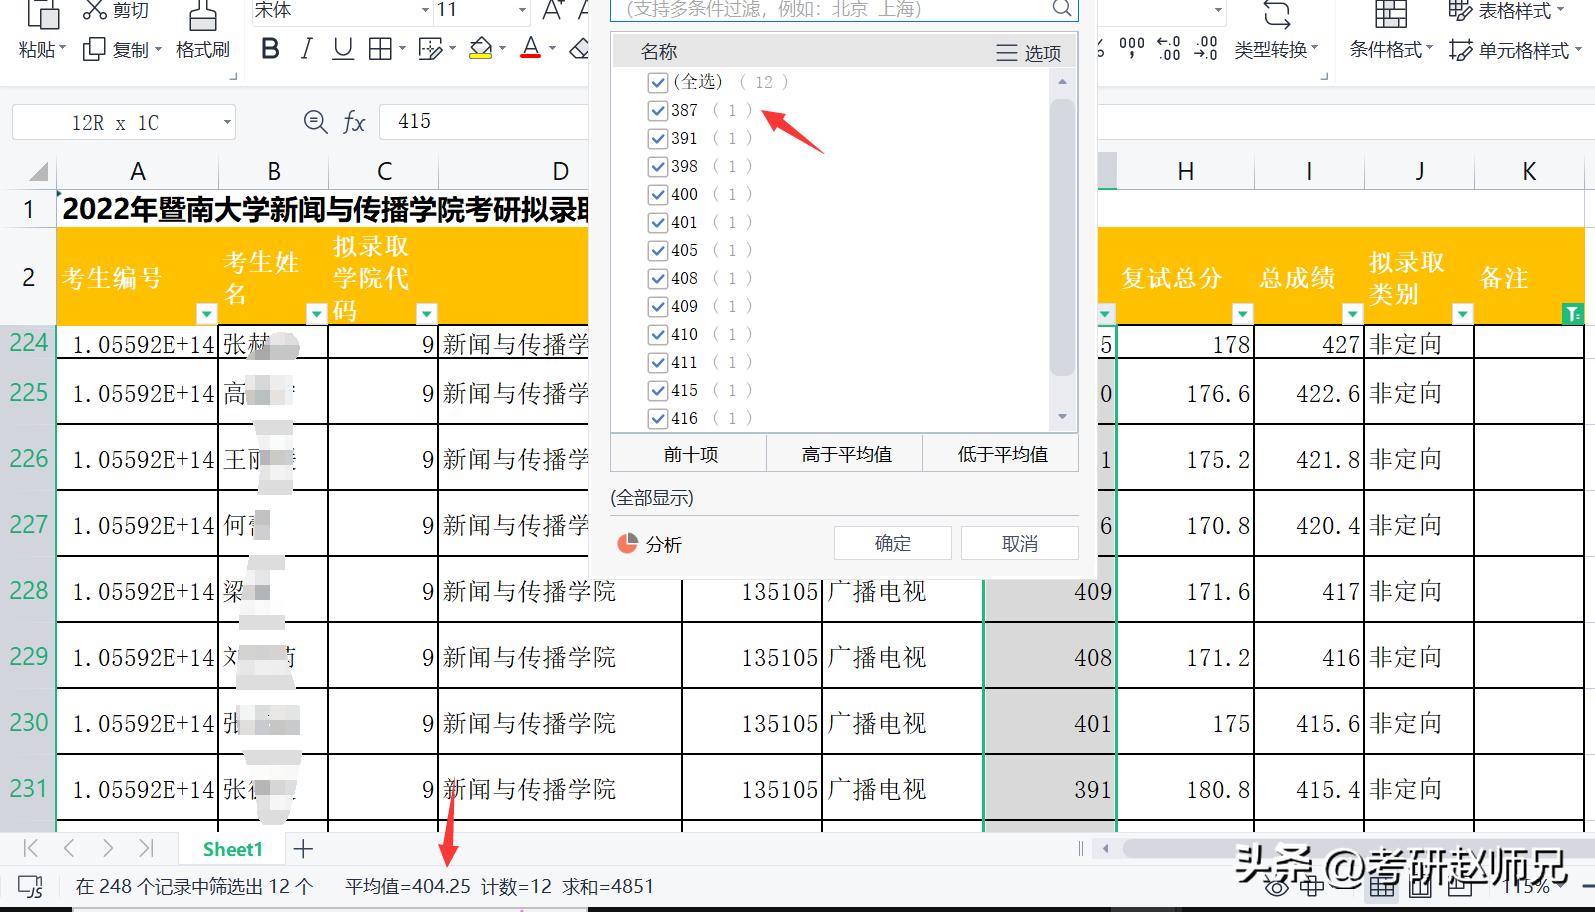Image resolution: width=1595 pixels, height=912 pixels.
Task: Uncheck the 409 filter checkbox
Action: point(657,306)
